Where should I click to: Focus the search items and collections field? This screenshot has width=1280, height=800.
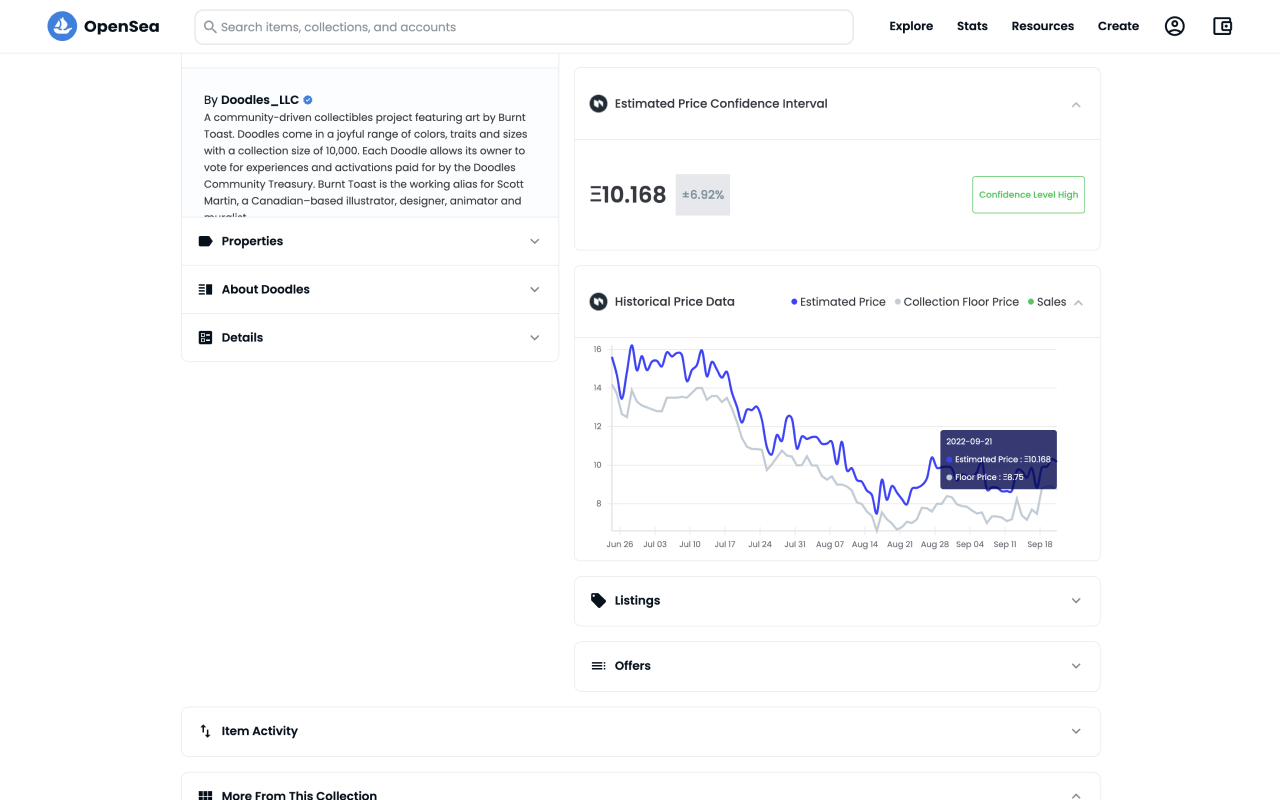point(524,27)
